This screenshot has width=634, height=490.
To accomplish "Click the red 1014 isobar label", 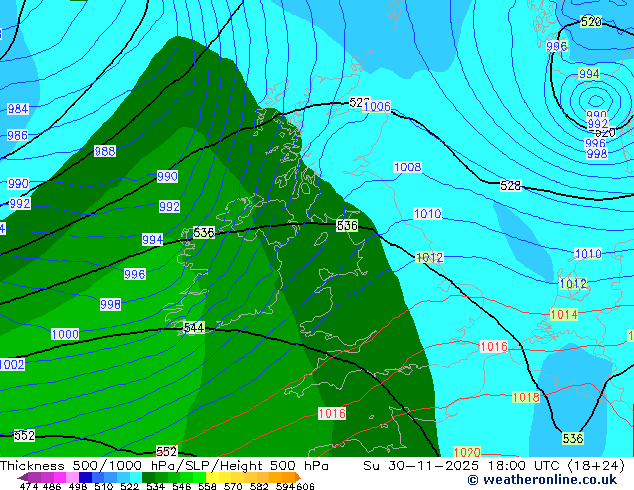I will click(564, 315).
